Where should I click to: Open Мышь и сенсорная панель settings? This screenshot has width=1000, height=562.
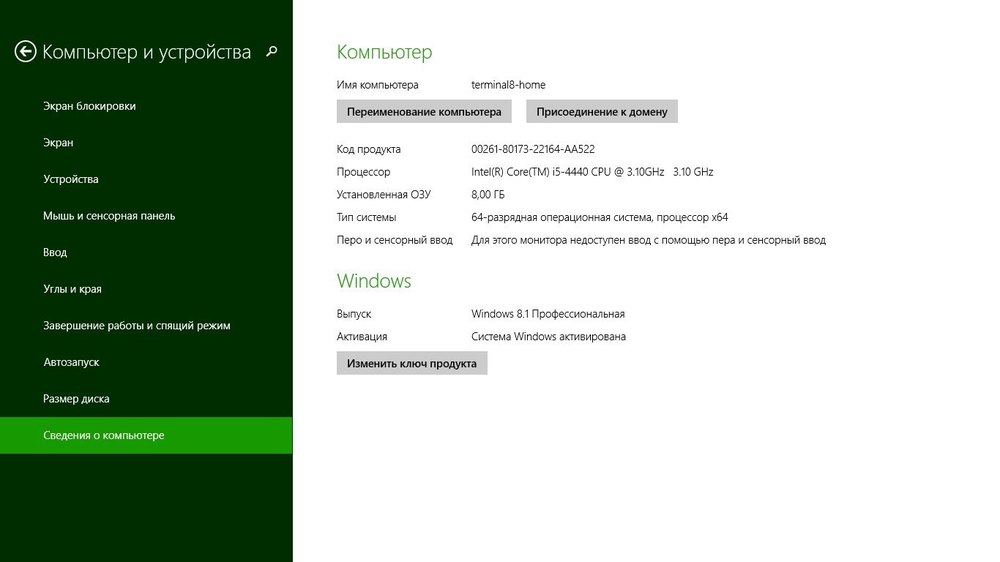(109, 216)
